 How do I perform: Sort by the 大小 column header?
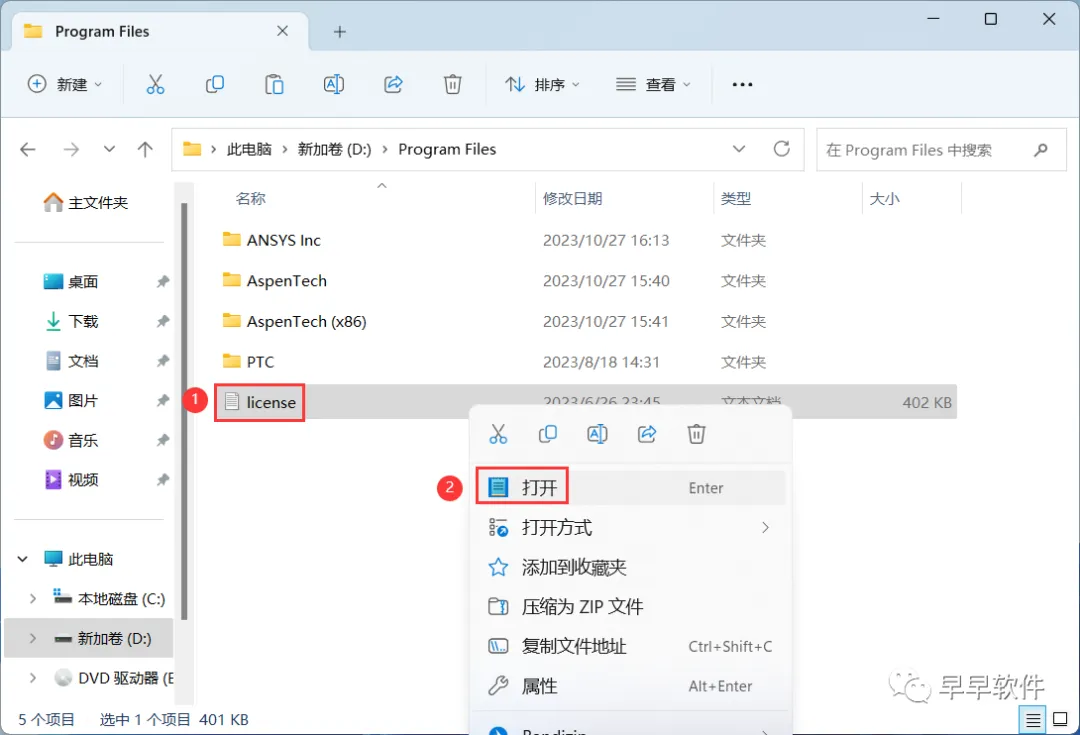pyautogui.click(x=884, y=199)
